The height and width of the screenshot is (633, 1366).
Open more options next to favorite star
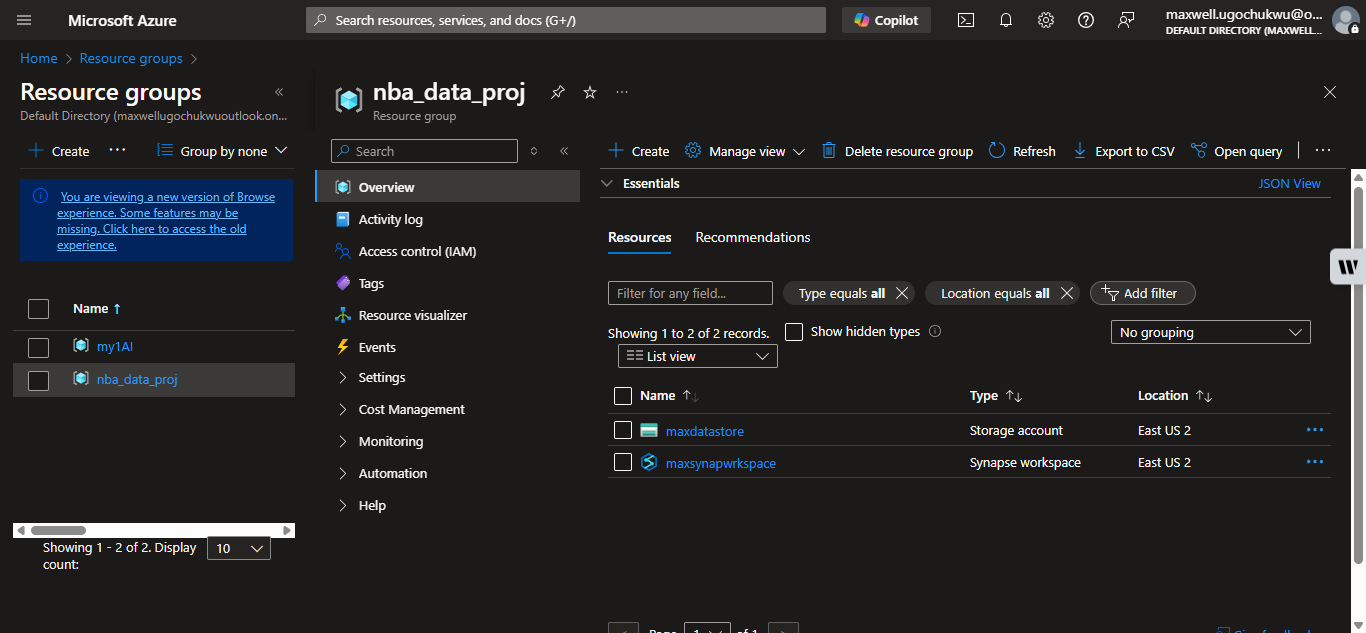point(622,92)
